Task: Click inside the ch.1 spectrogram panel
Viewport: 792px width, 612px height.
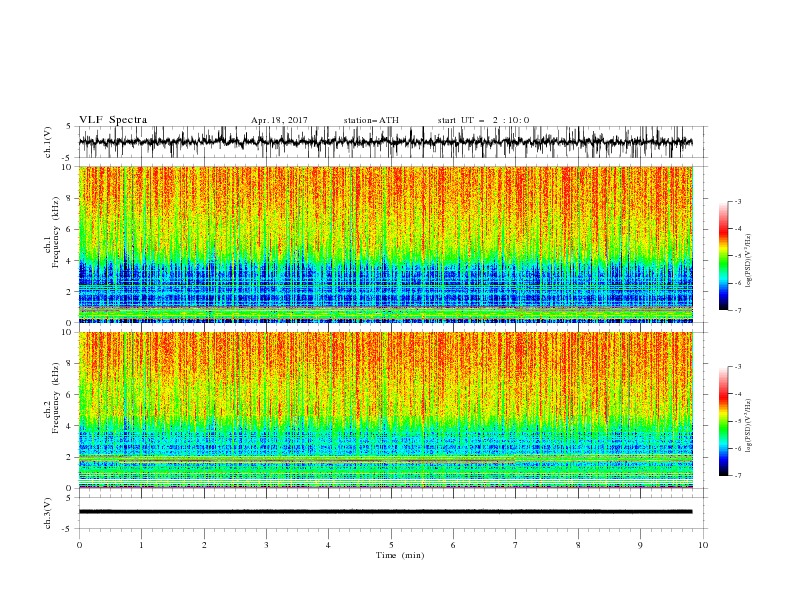Action: [x=386, y=244]
